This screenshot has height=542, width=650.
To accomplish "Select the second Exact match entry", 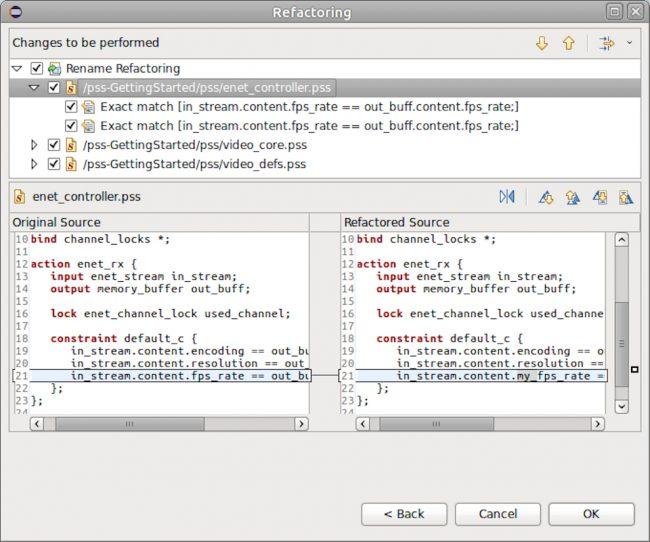I will (309, 126).
